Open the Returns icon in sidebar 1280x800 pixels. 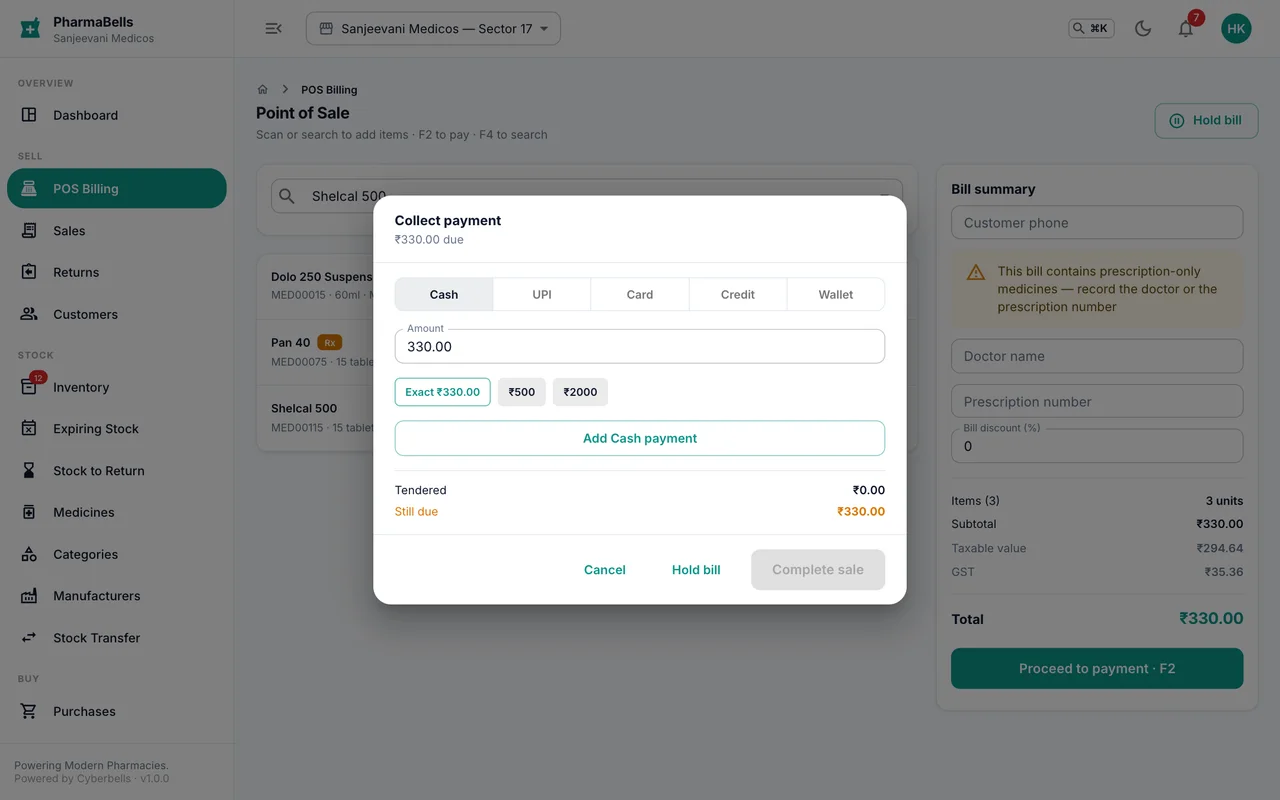click(29, 272)
